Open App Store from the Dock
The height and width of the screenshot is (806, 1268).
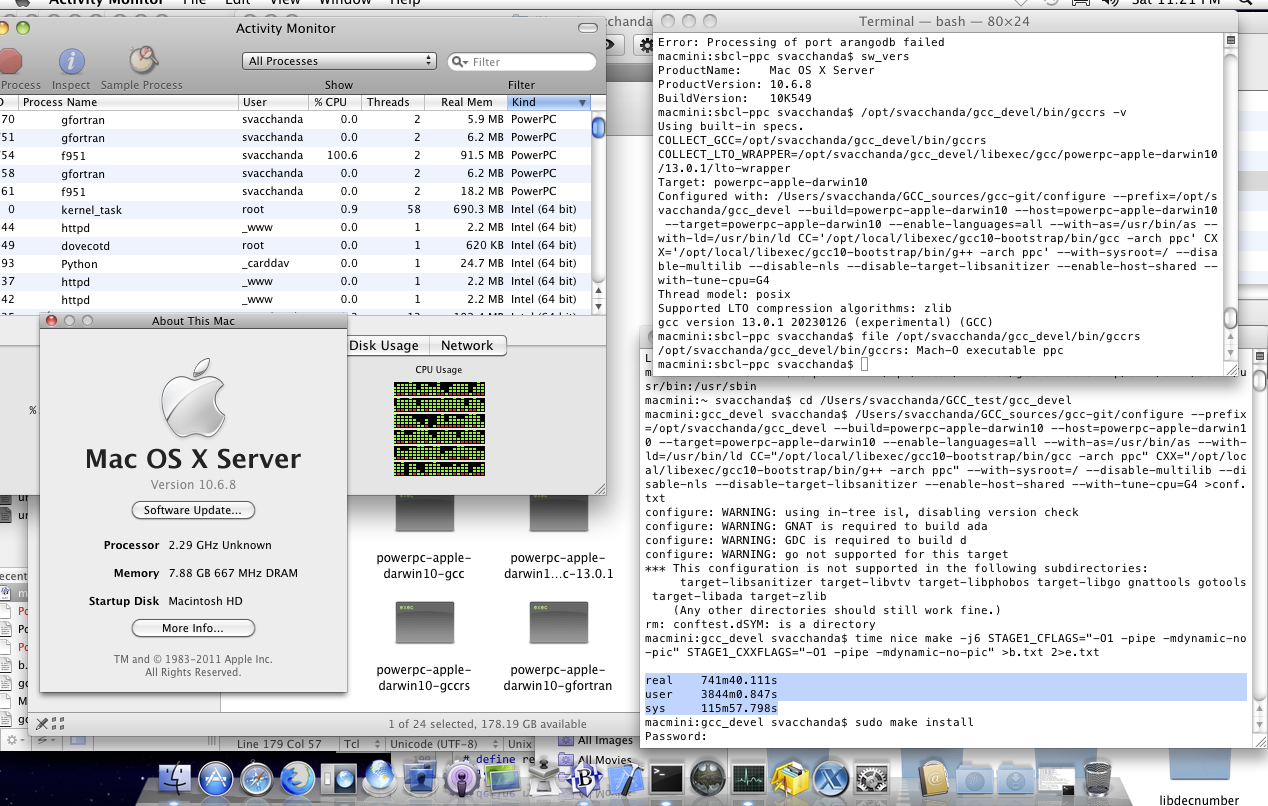click(216, 779)
